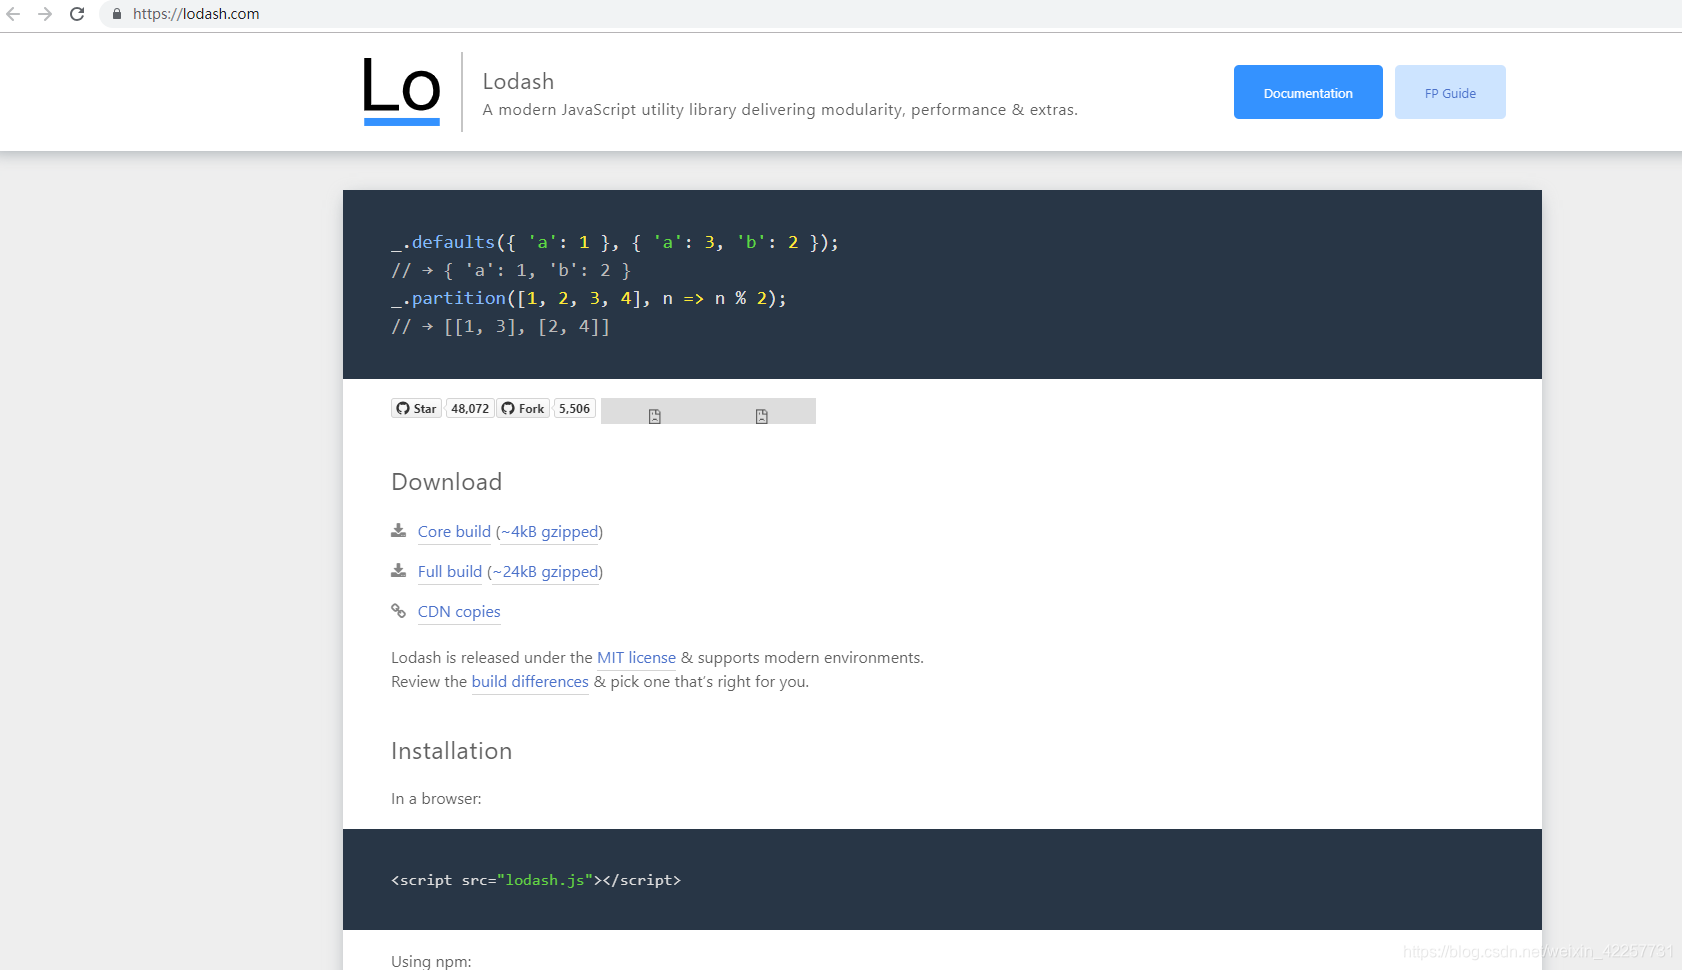View site info via the padlock icon
The height and width of the screenshot is (970, 1682).
tap(117, 14)
